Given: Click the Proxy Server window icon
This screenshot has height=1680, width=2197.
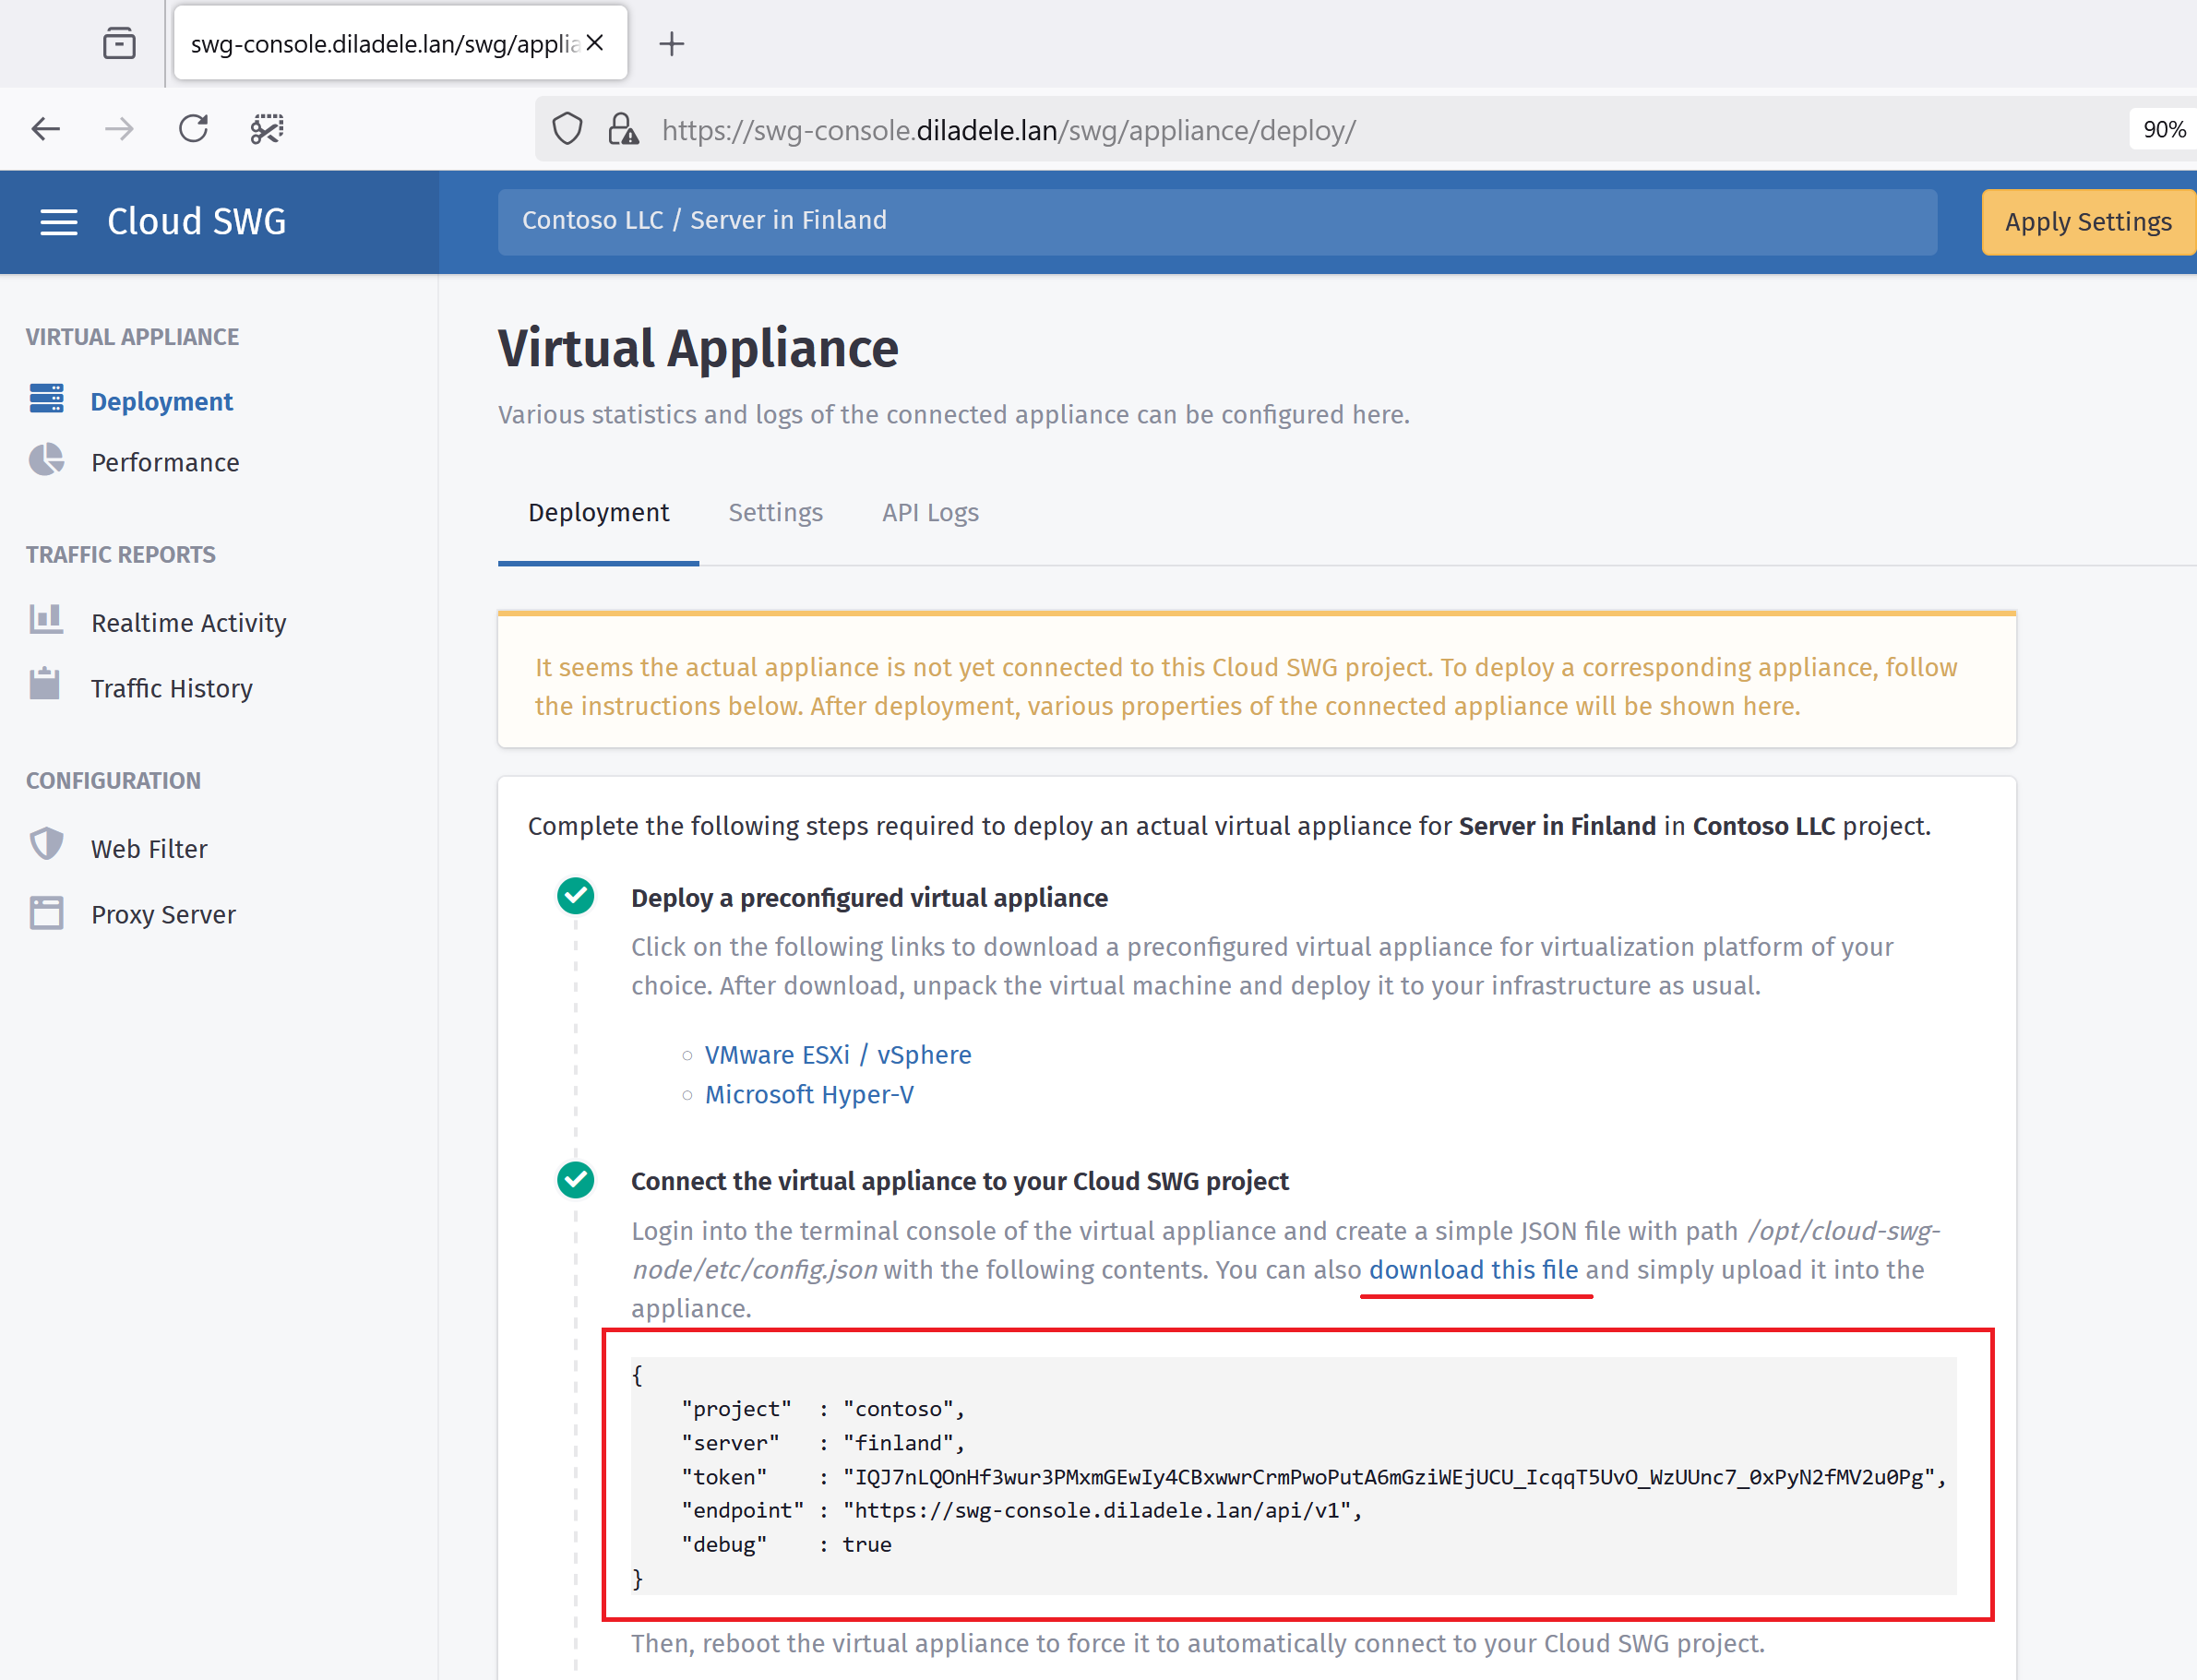Looking at the screenshot, I should click(46, 913).
